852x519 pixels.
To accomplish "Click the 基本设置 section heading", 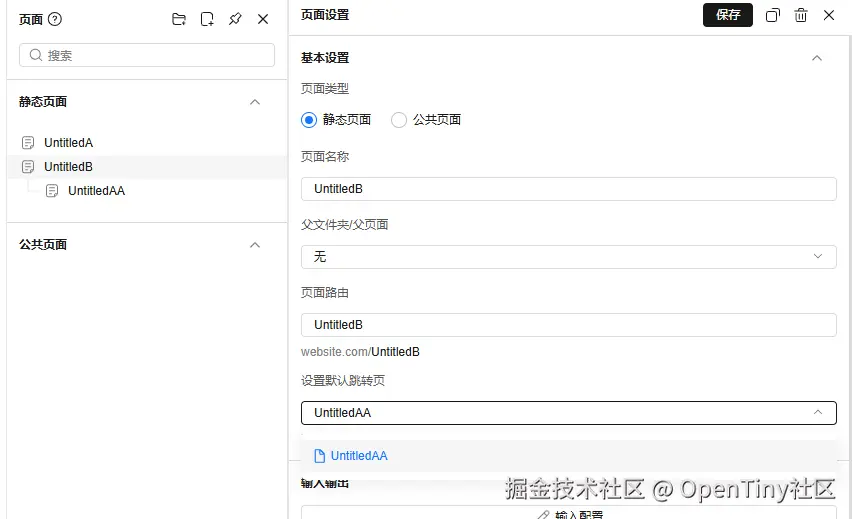I will click(x=325, y=58).
